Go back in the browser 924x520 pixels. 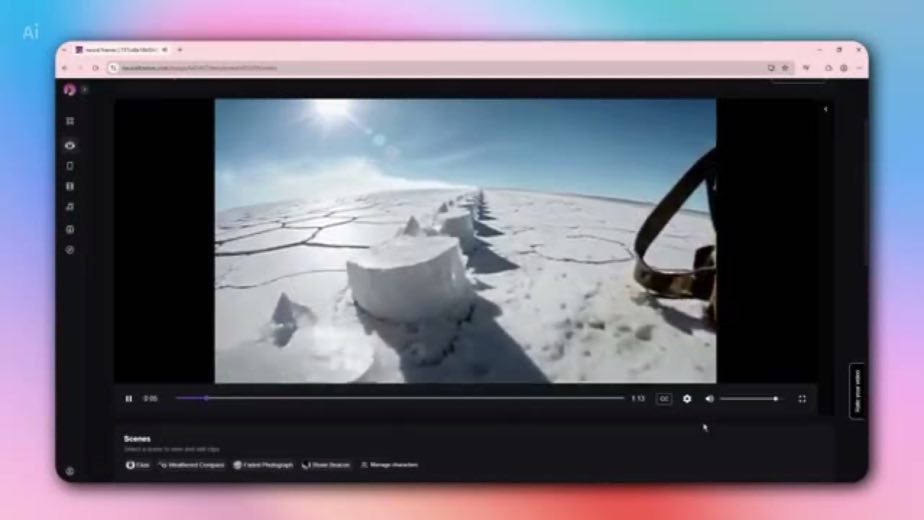(65, 68)
